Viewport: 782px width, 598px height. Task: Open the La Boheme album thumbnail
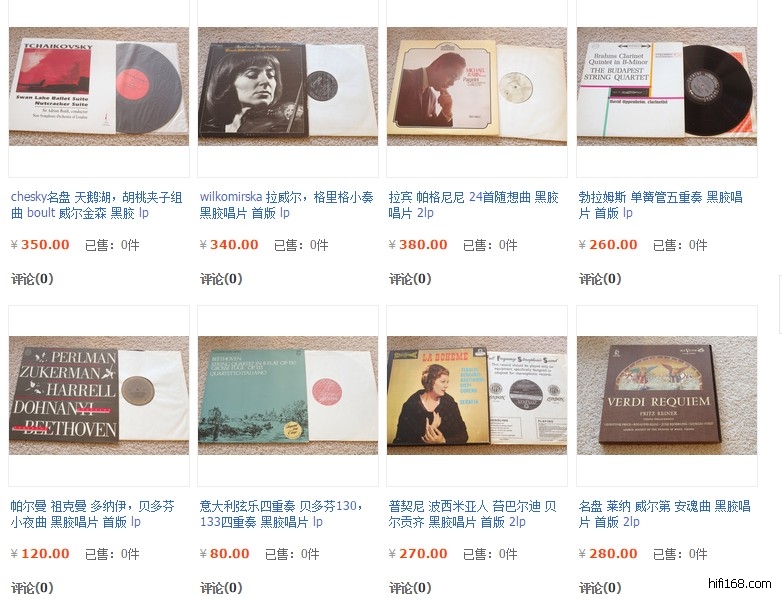pos(477,395)
